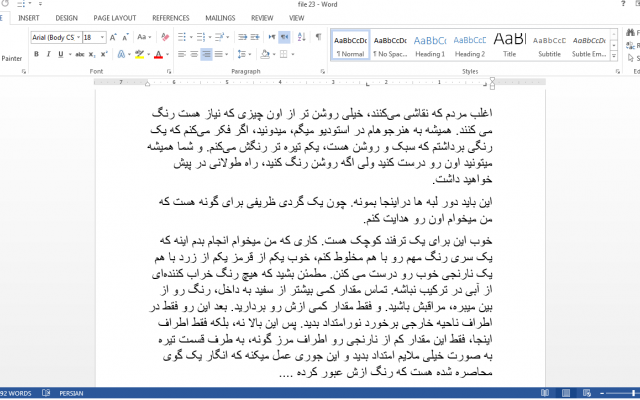The image size is (640, 400).
Task: Open the Styles pane launcher
Action: pos(617,71)
